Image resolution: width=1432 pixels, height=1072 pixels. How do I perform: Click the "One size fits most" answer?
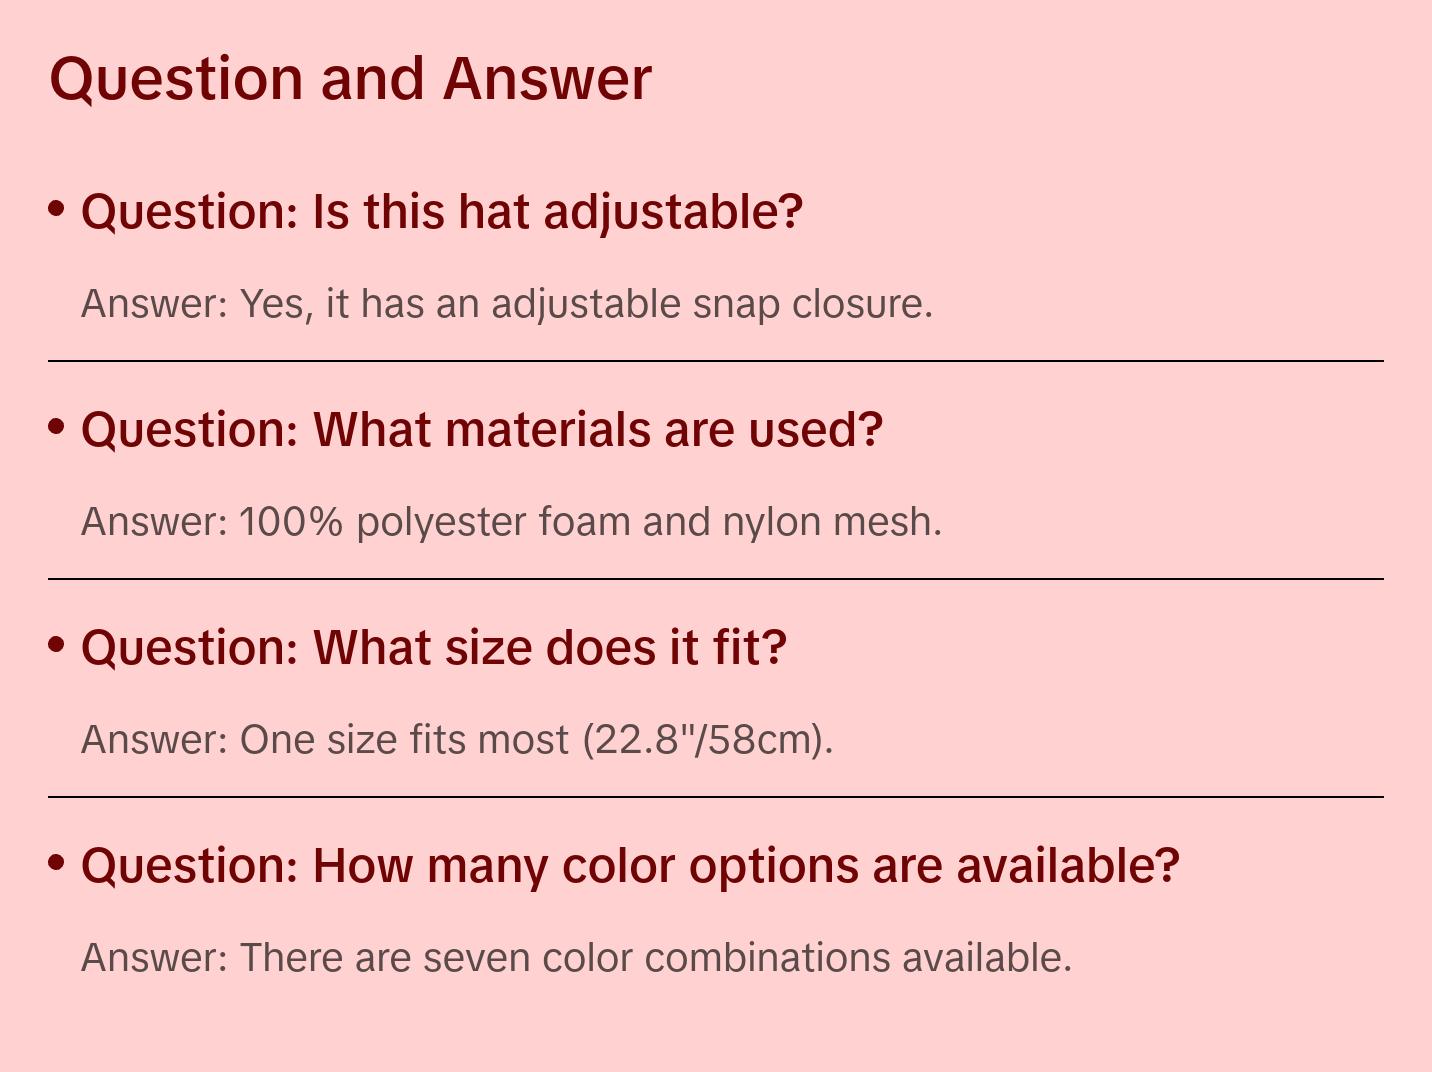tap(457, 740)
